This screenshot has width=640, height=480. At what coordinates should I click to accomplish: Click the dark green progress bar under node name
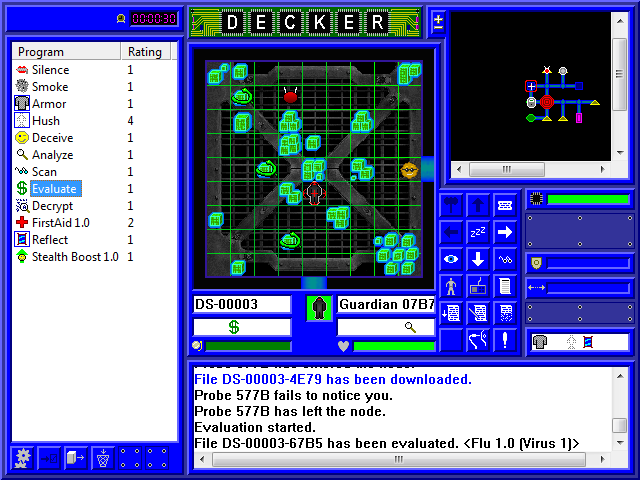pos(248,347)
